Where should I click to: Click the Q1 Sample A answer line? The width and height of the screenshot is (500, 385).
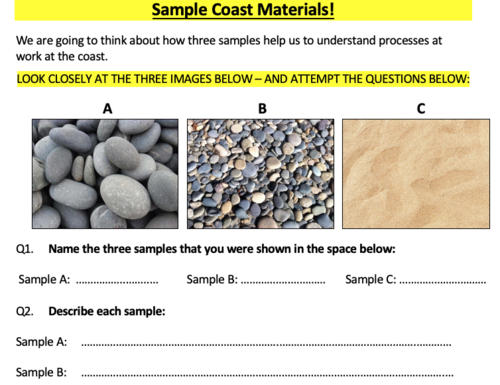tap(117, 283)
